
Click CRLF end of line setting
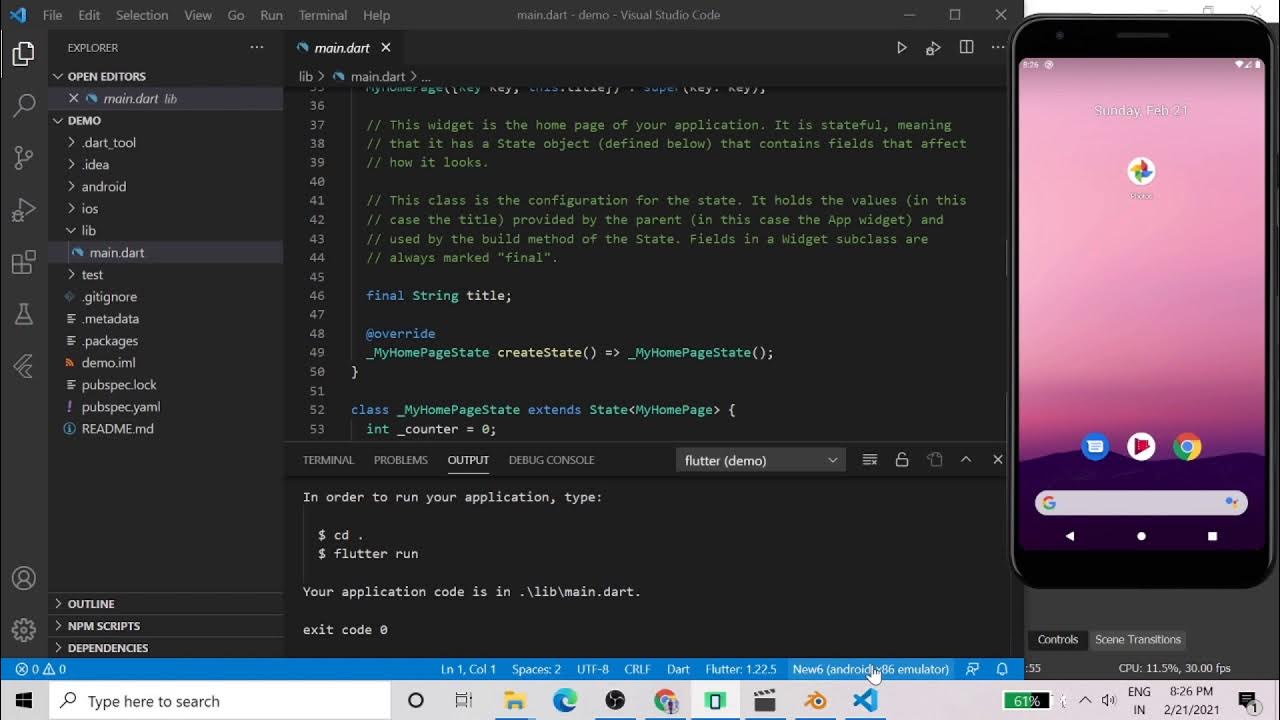coord(637,669)
